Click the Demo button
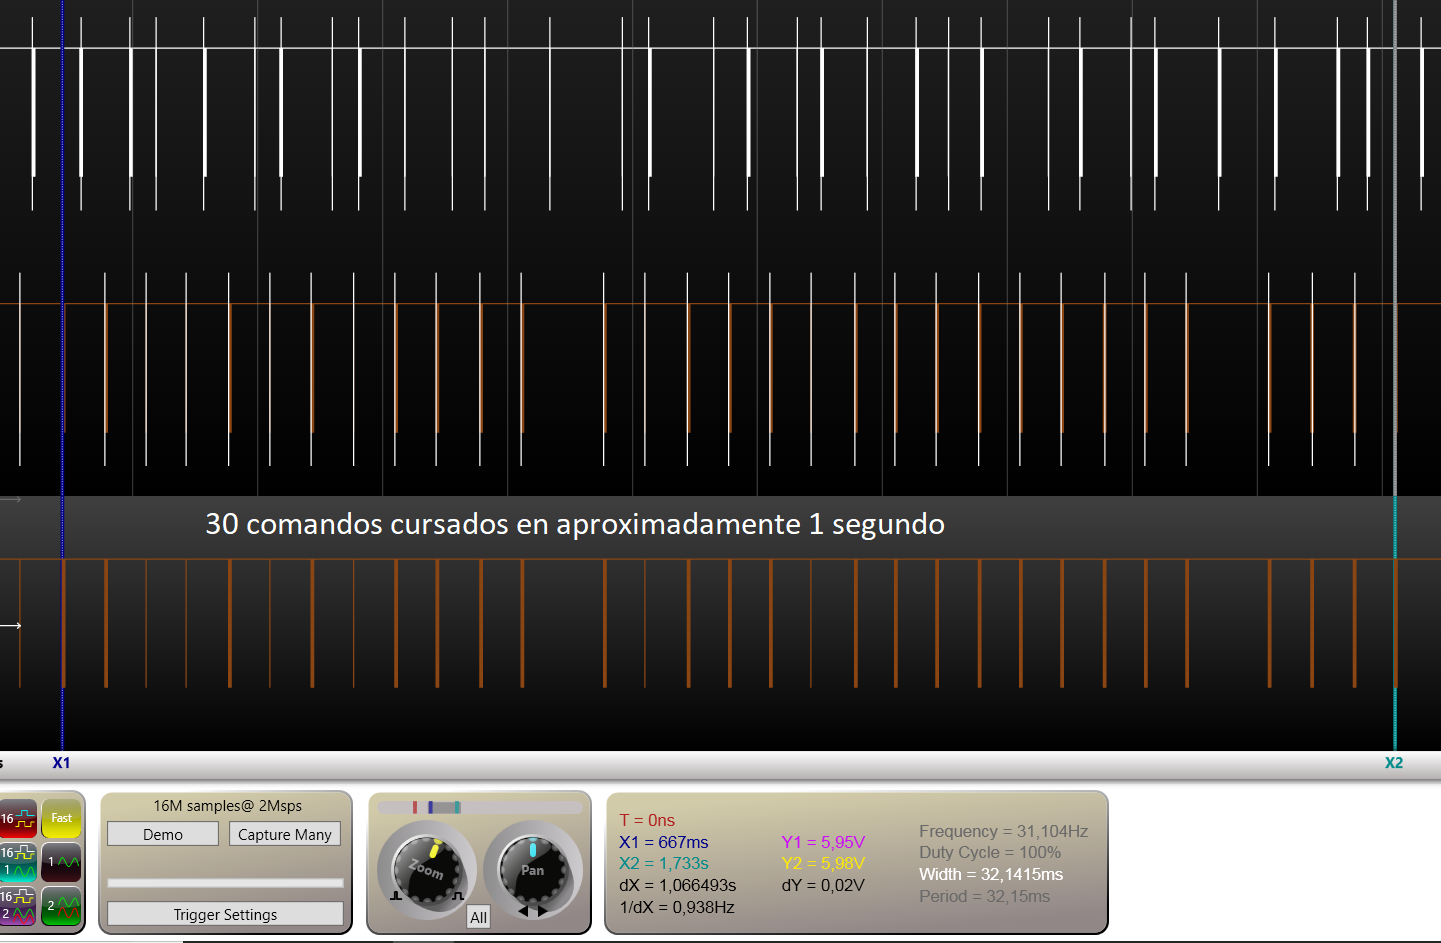1441x943 pixels. [x=163, y=834]
